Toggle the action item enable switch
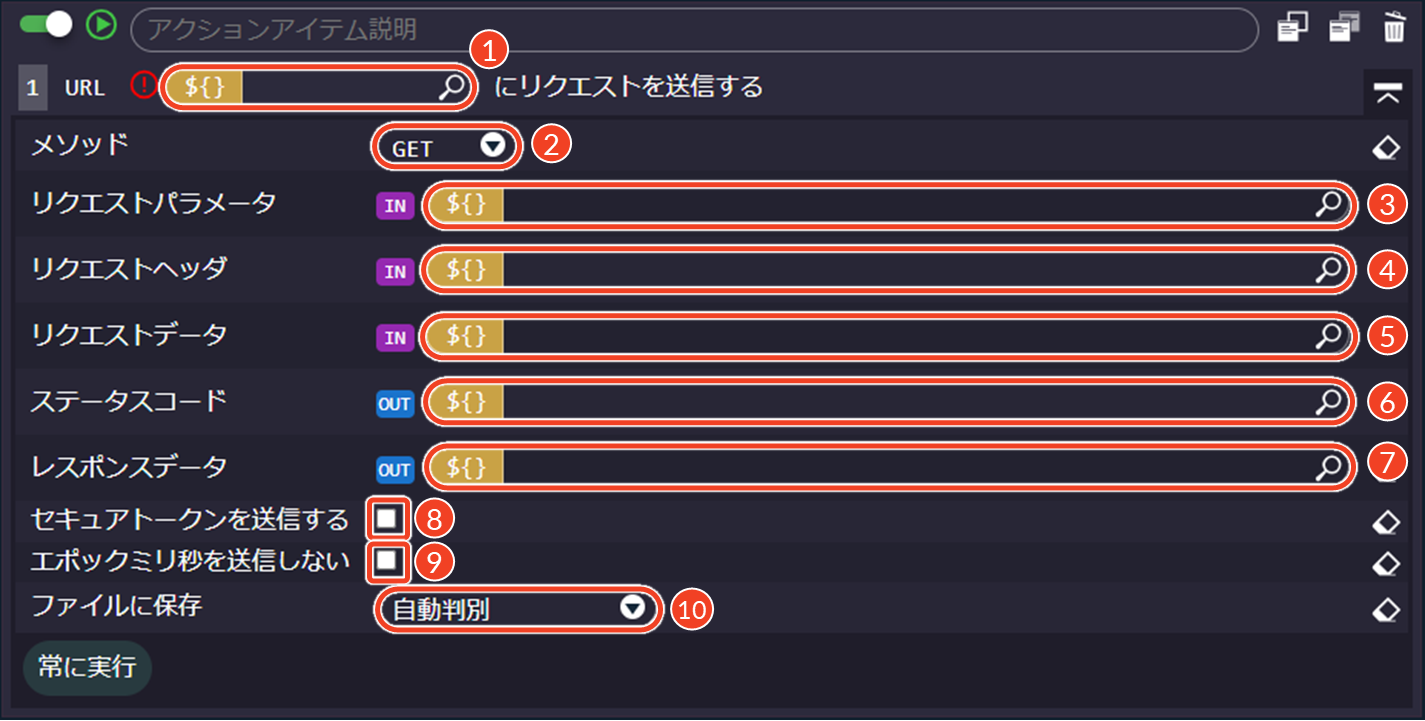The height and width of the screenshot is (721, 1425). point(46,26)
